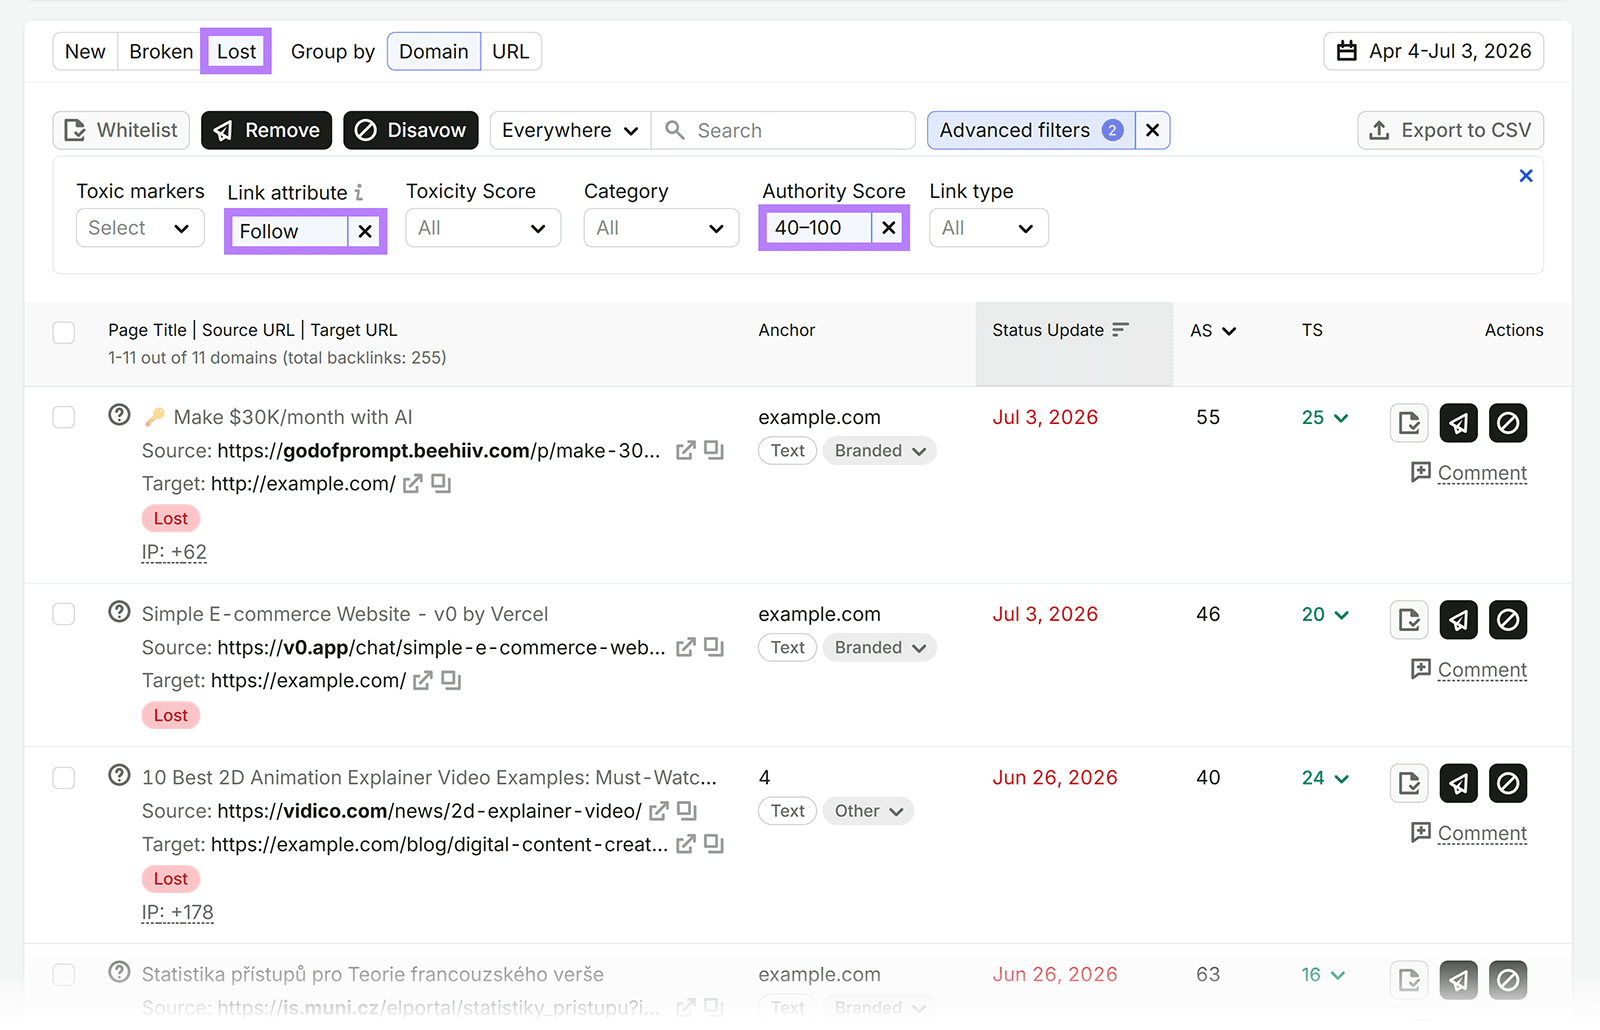Clear the Follow link attribute filter
Image resolution: width=1600 pixels, height=1030 pixels.
click(365, 232)
